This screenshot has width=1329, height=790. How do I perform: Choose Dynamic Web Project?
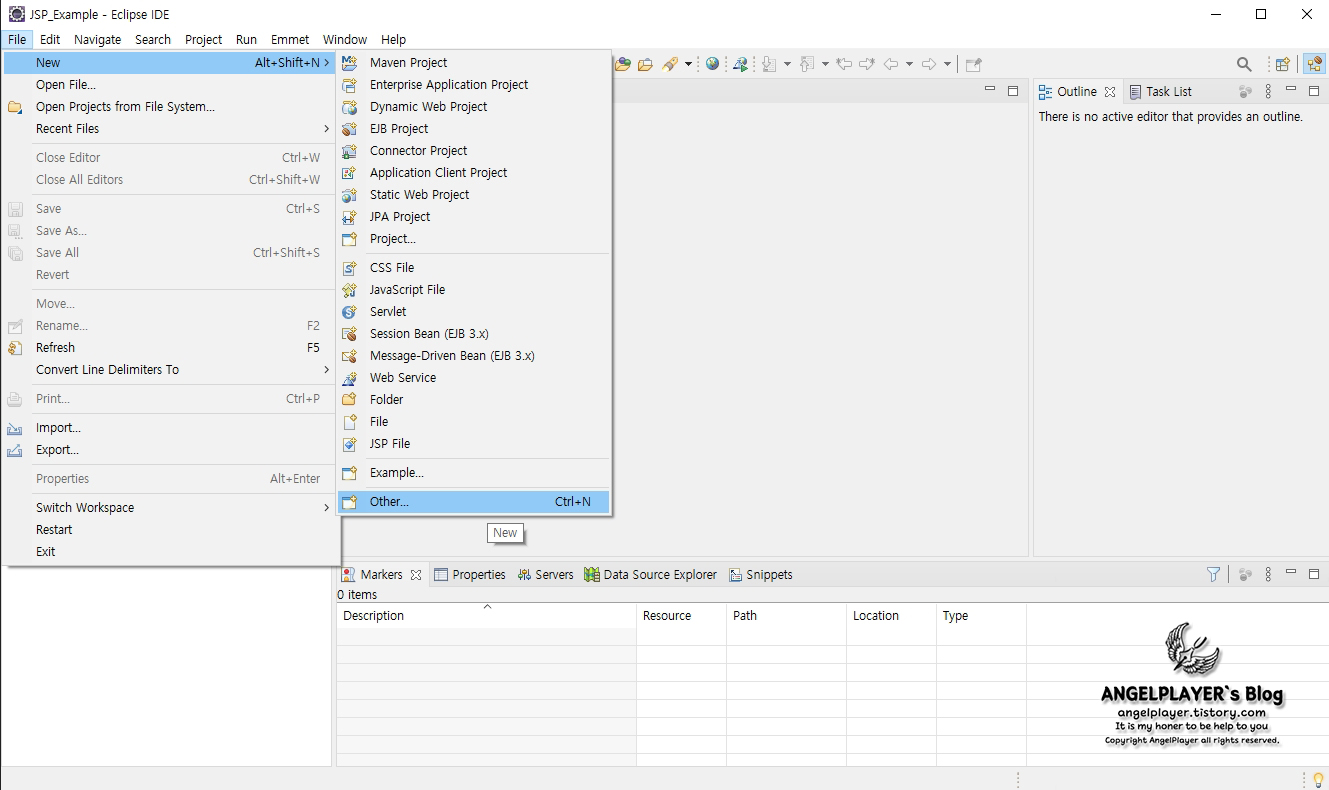point(473,107)
